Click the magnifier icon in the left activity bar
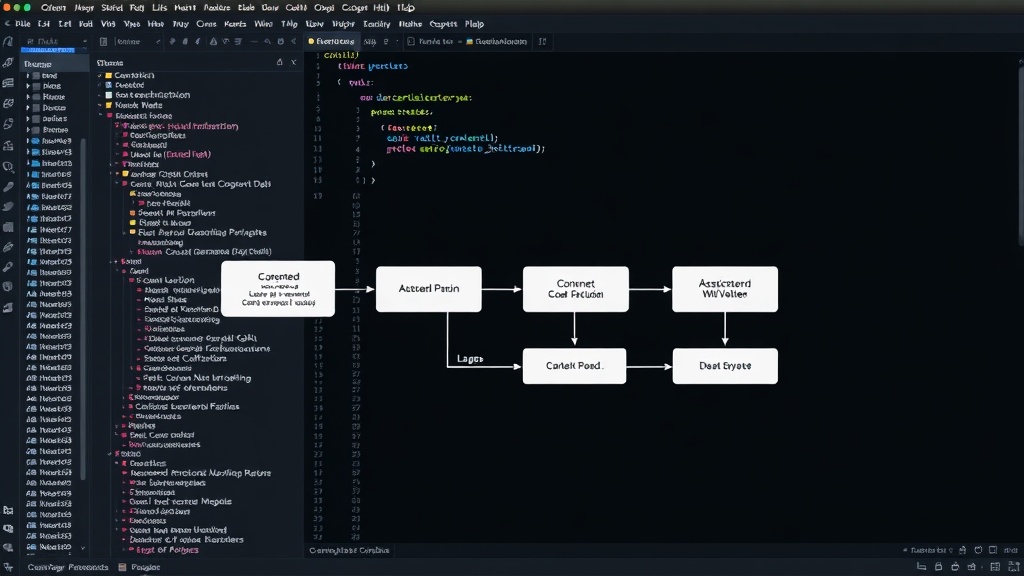 8,167
